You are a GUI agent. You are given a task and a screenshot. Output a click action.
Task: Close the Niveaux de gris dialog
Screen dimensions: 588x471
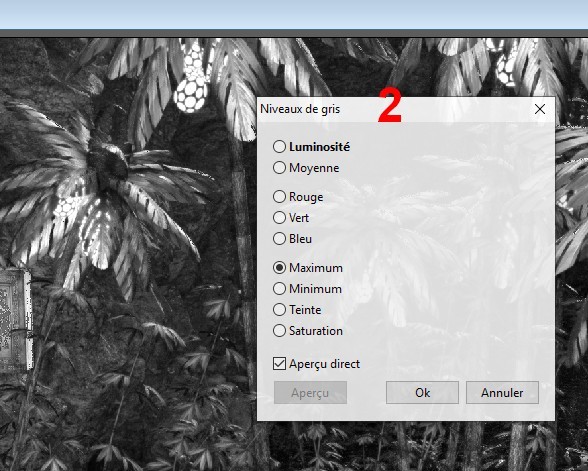(x=540, y=109)
